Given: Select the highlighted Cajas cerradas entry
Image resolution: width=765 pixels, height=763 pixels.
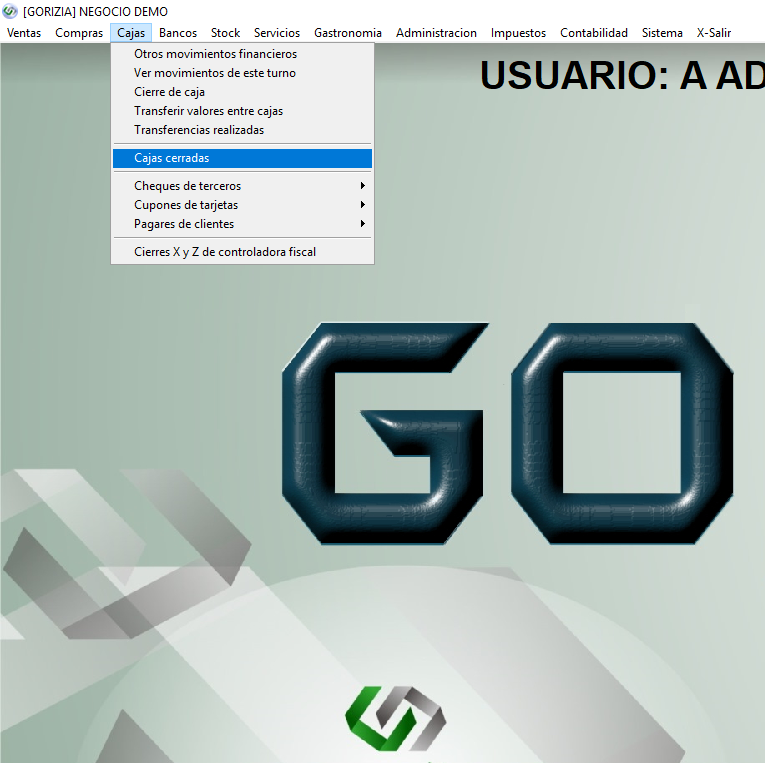Looking at the screenshot, I should (x=242, y=158).
